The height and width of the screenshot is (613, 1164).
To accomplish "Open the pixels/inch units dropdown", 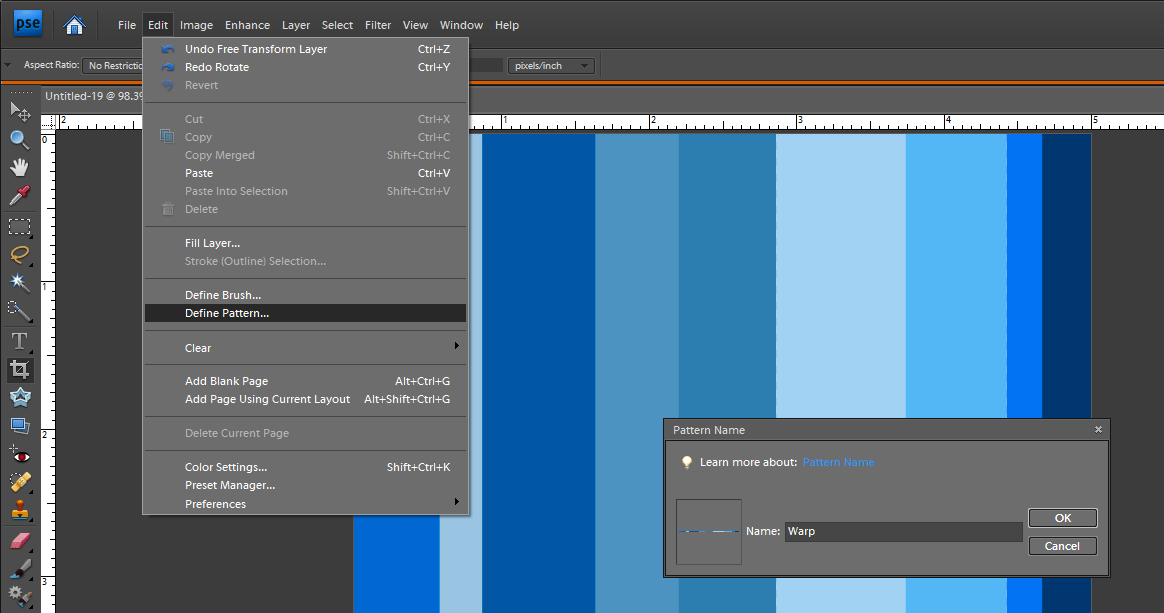I will 551,66.
